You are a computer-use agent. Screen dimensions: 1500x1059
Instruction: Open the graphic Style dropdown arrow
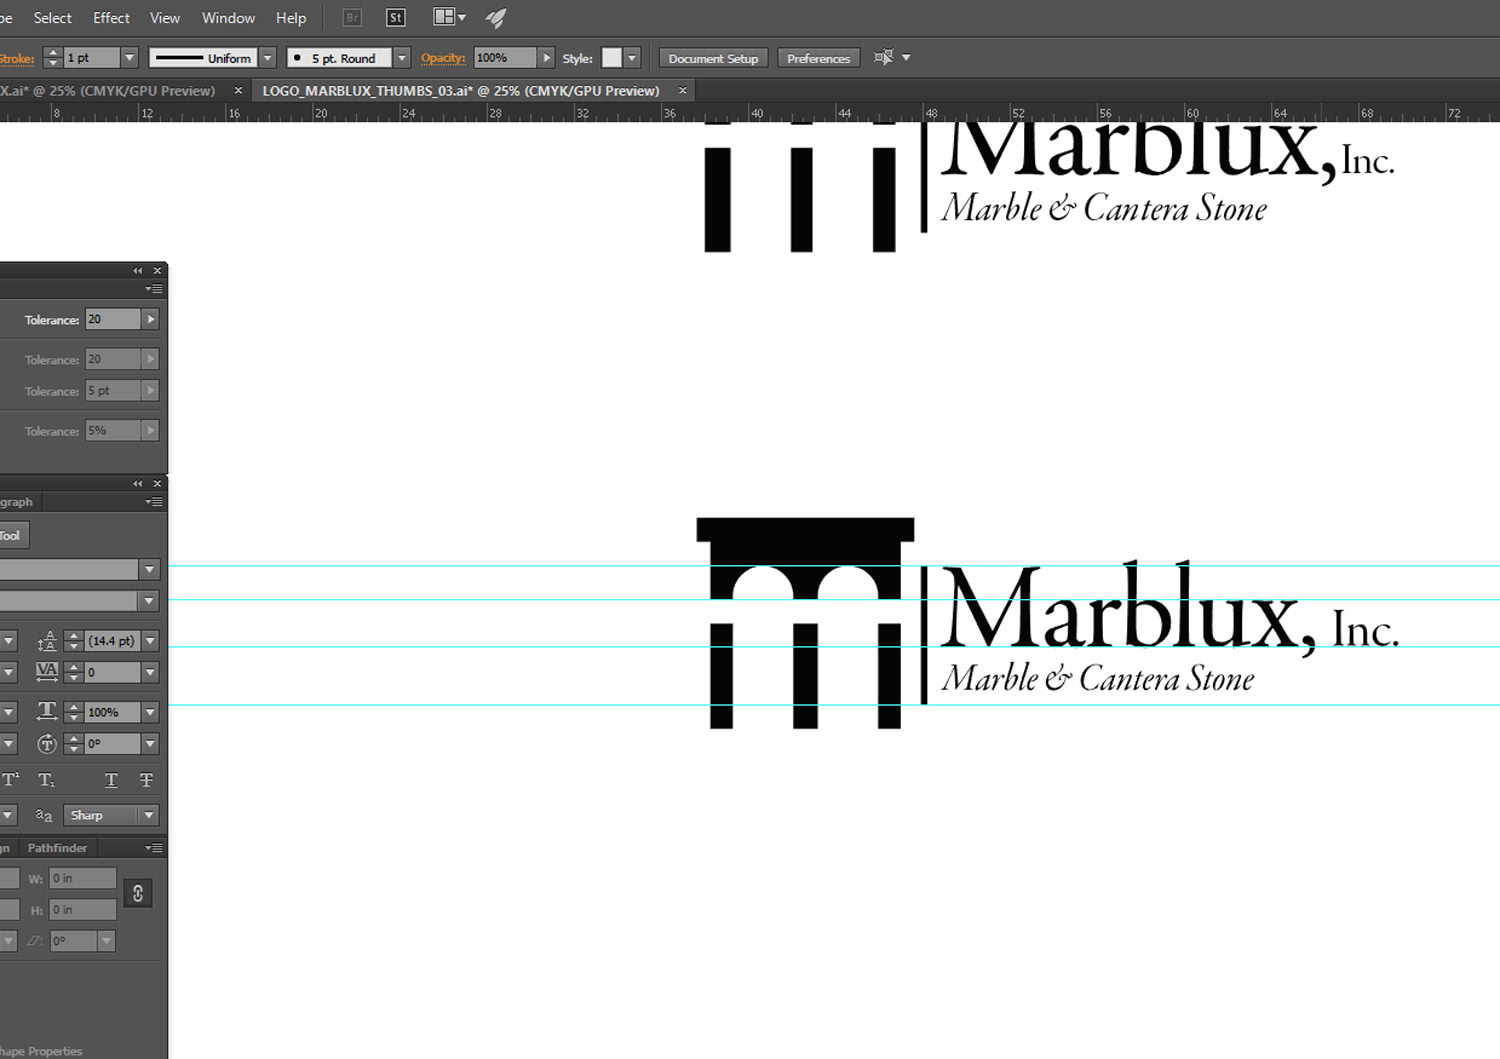coord(632,58)
